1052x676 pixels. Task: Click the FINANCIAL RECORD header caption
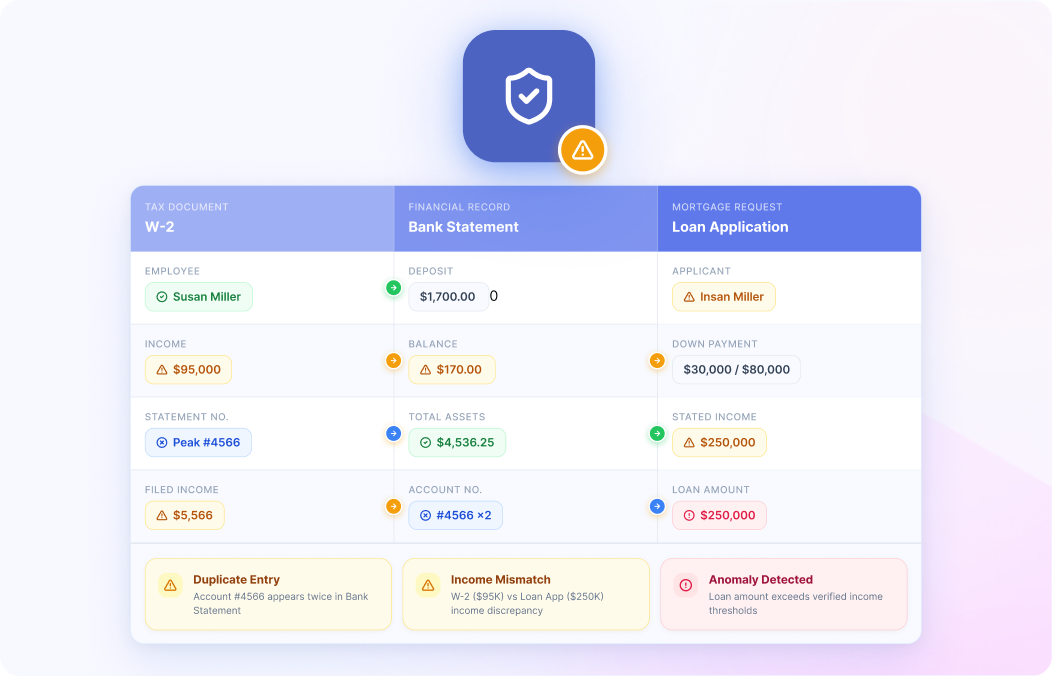460,207
